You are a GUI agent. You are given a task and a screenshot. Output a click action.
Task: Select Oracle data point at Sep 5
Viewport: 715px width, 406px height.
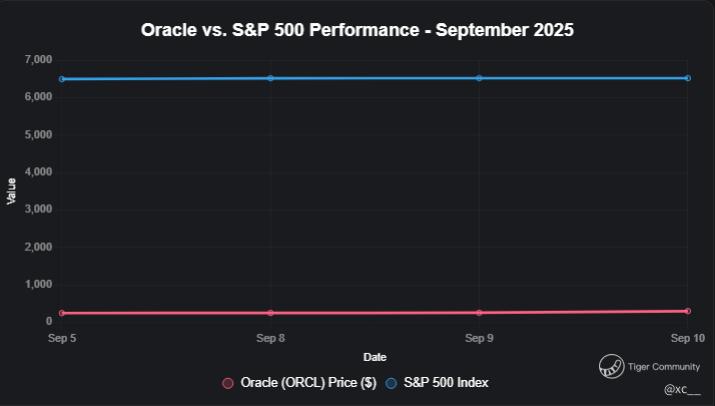(x=62, y=313)
